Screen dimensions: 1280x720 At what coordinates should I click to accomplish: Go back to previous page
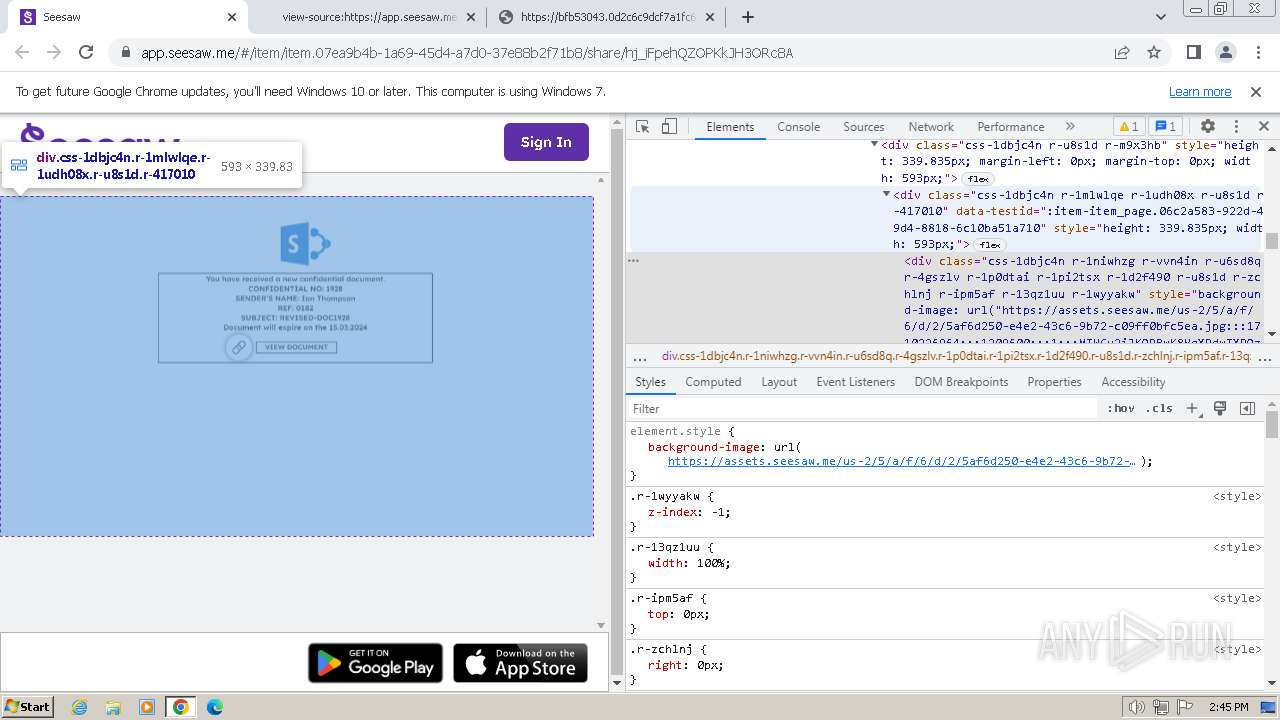tap(22, 53)
